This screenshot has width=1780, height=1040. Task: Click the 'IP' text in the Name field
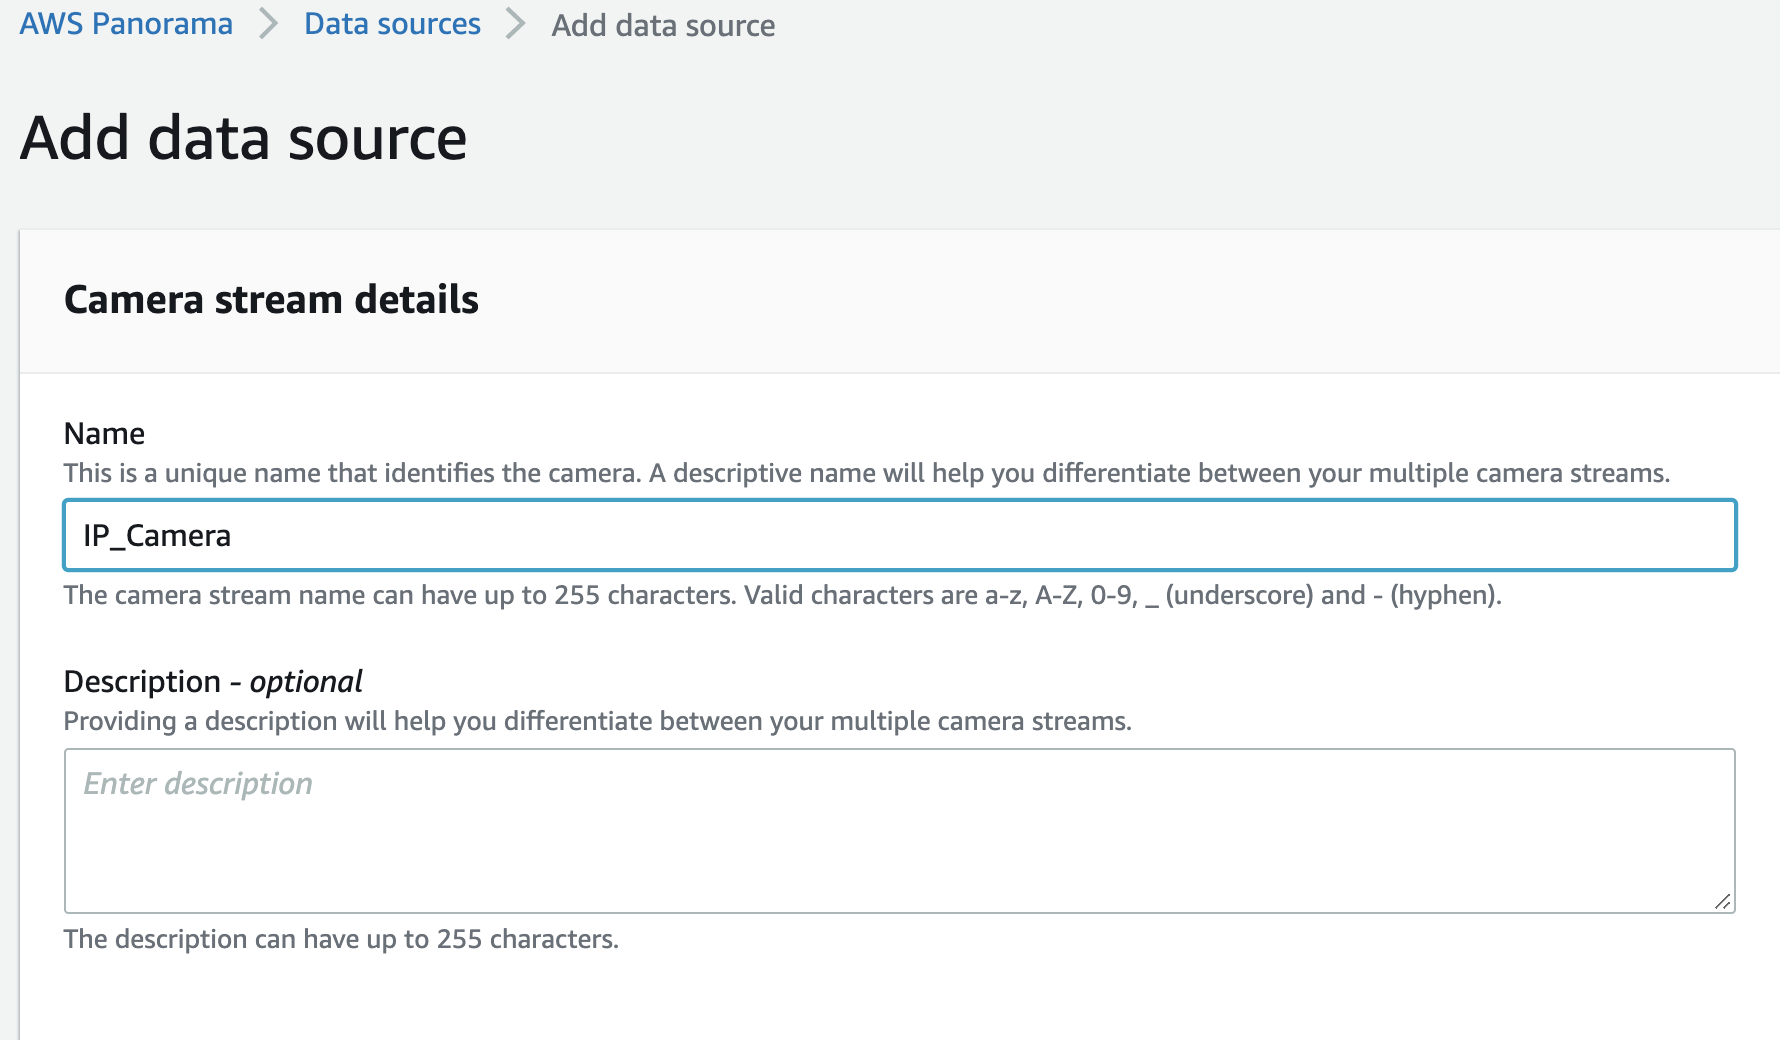coord(95,536)
